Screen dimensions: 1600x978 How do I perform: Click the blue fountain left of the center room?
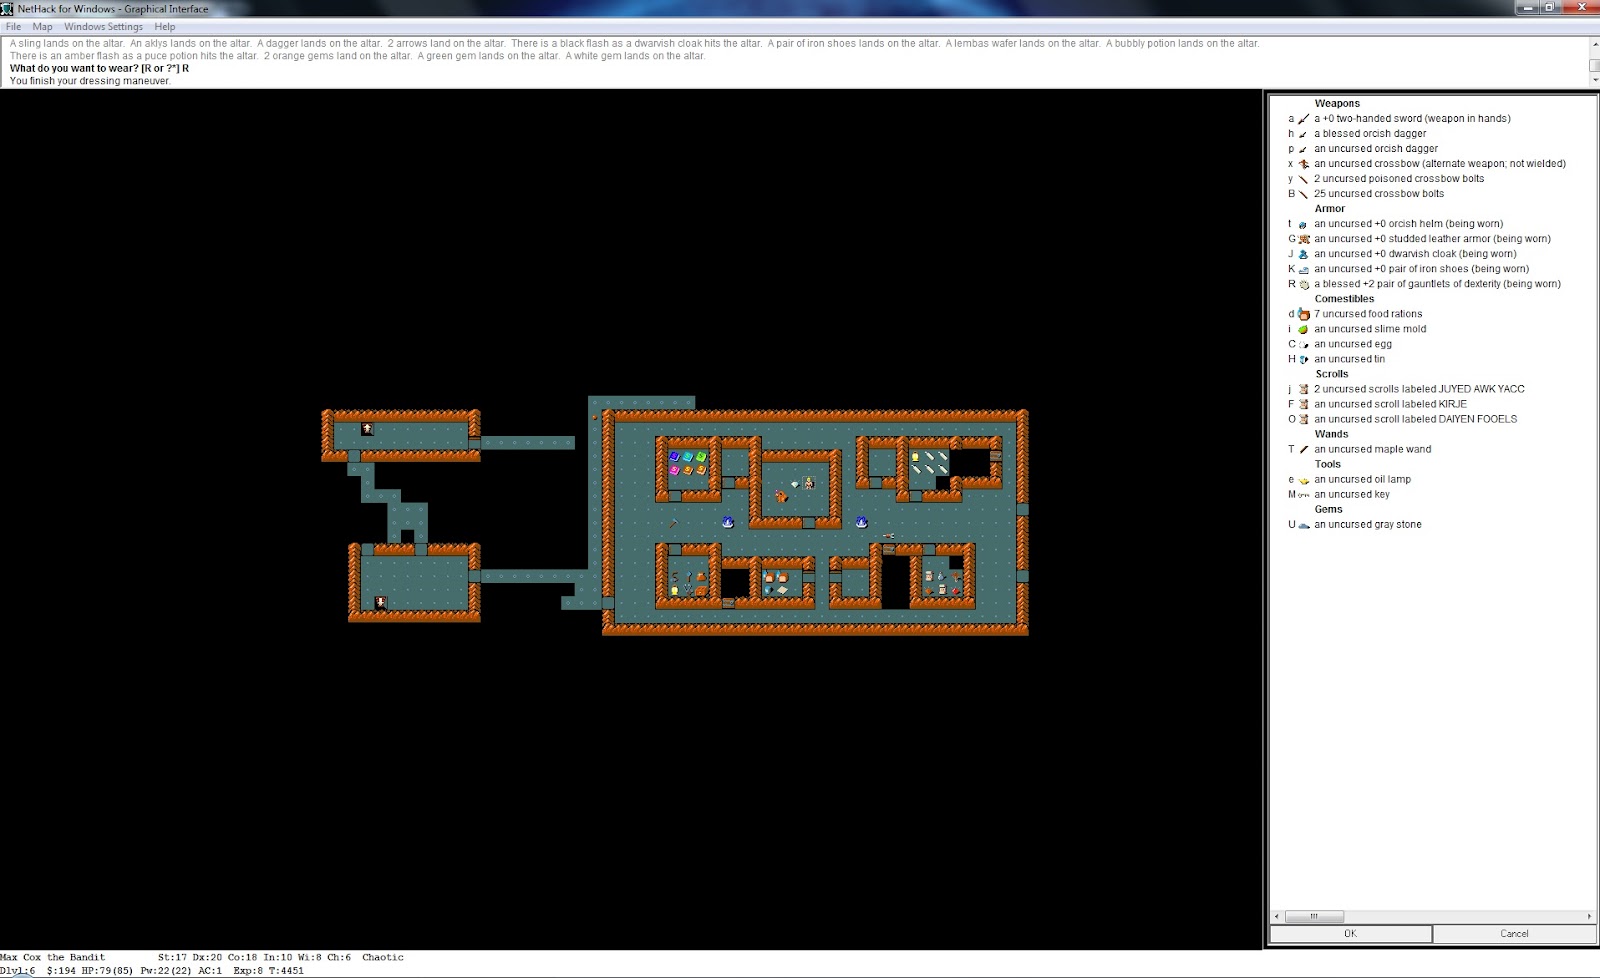pos(728,522)
